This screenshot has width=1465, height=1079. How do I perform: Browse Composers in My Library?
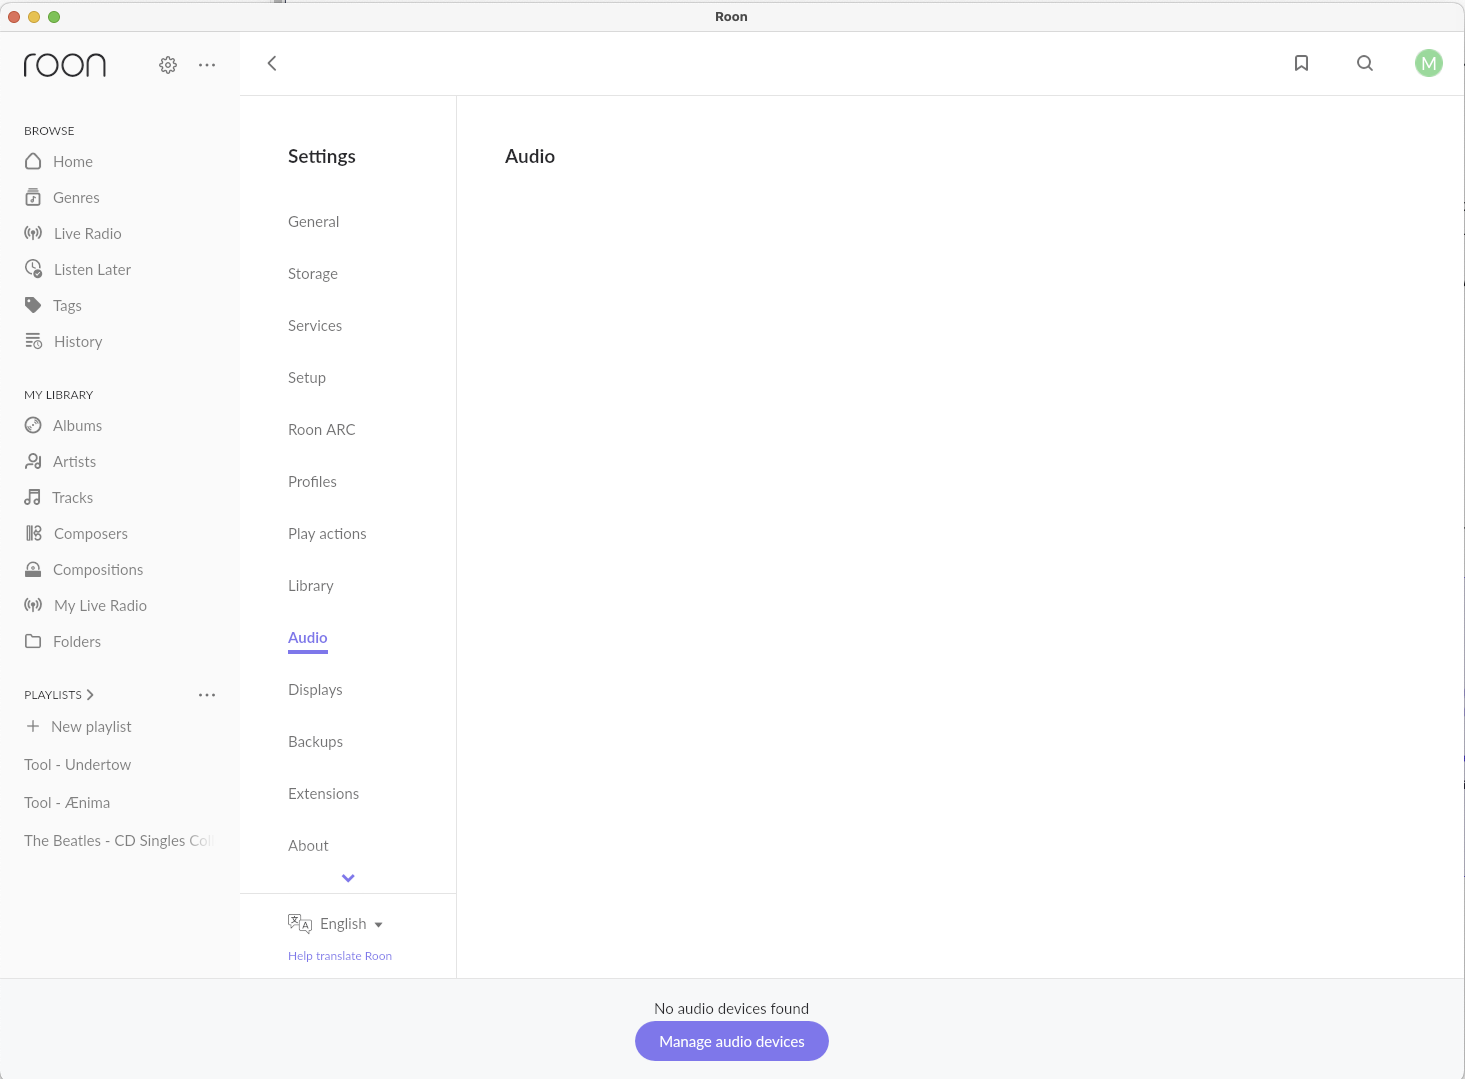click(91, 534)
